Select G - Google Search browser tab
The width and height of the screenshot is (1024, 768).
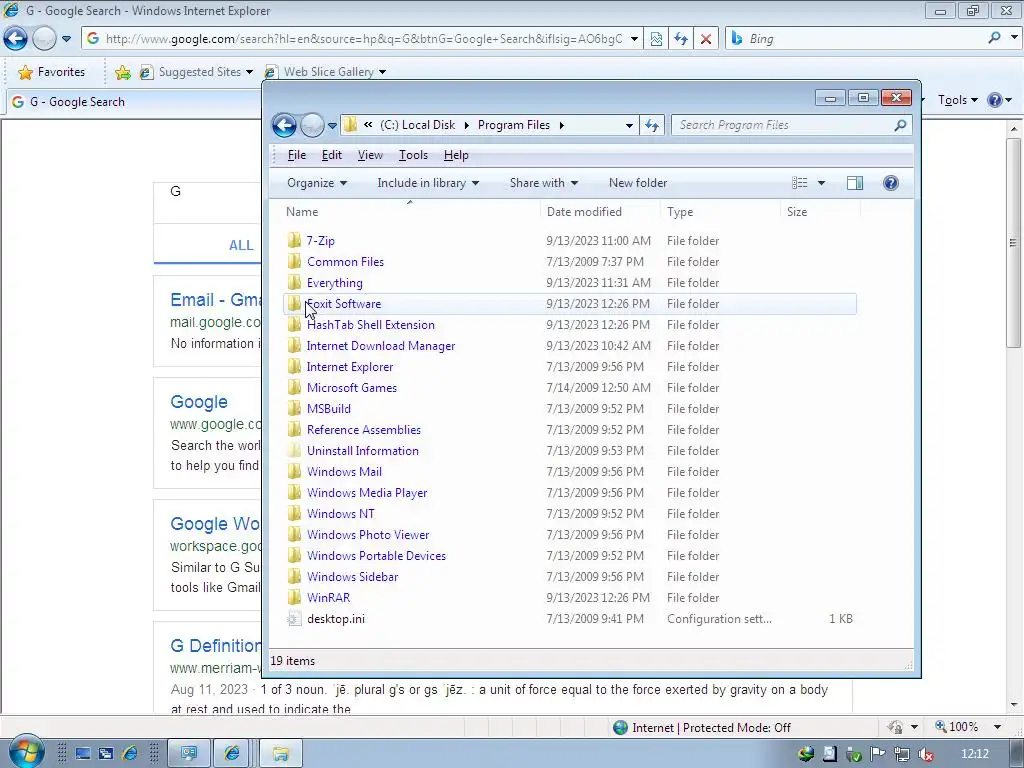click(134, 102)
